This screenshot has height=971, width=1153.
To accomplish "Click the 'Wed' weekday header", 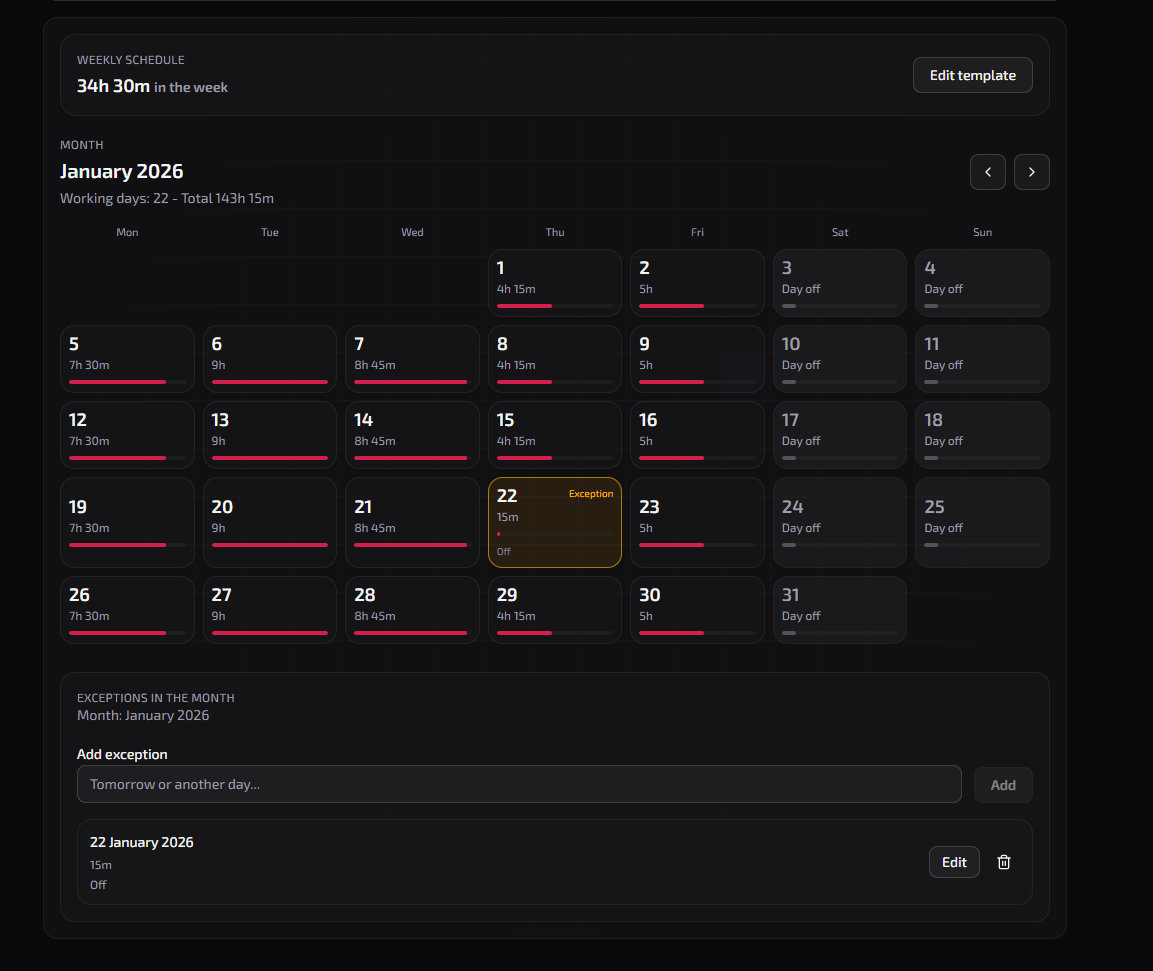I will [x=413, y=232].
